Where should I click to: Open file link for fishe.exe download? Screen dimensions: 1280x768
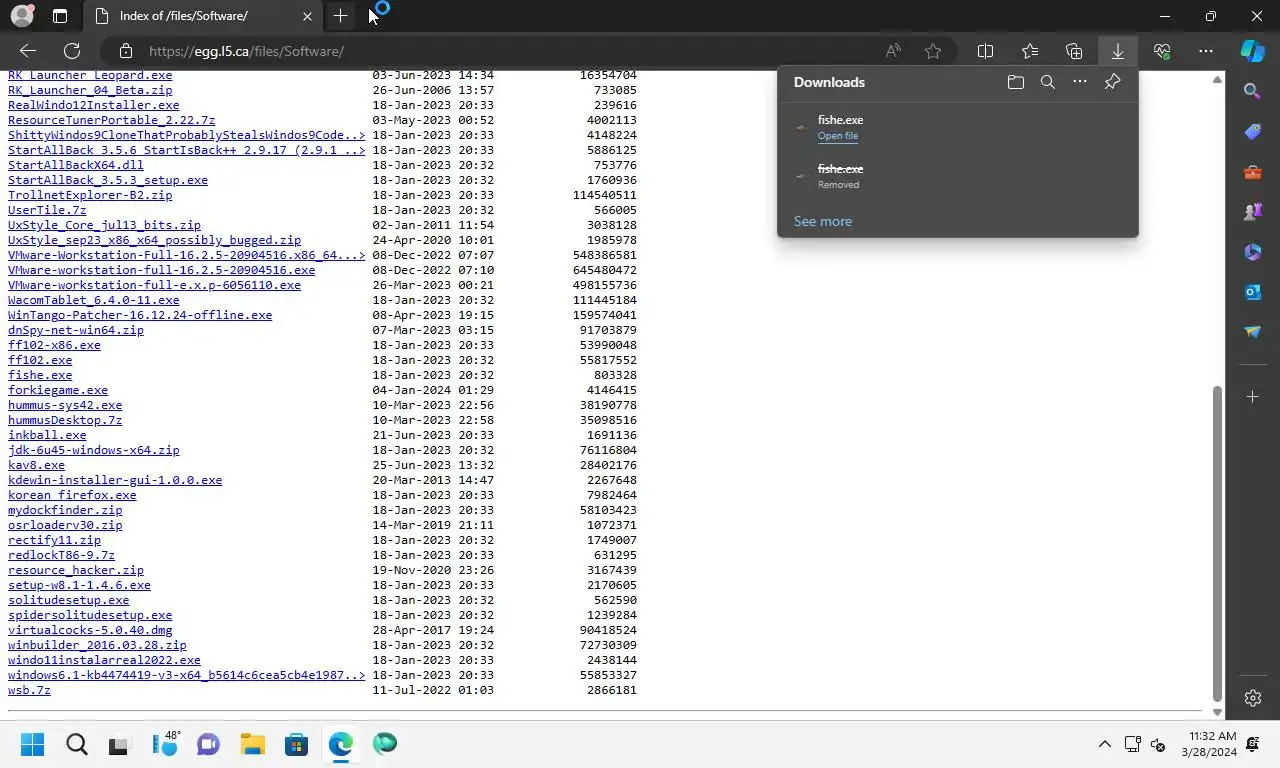838,136
